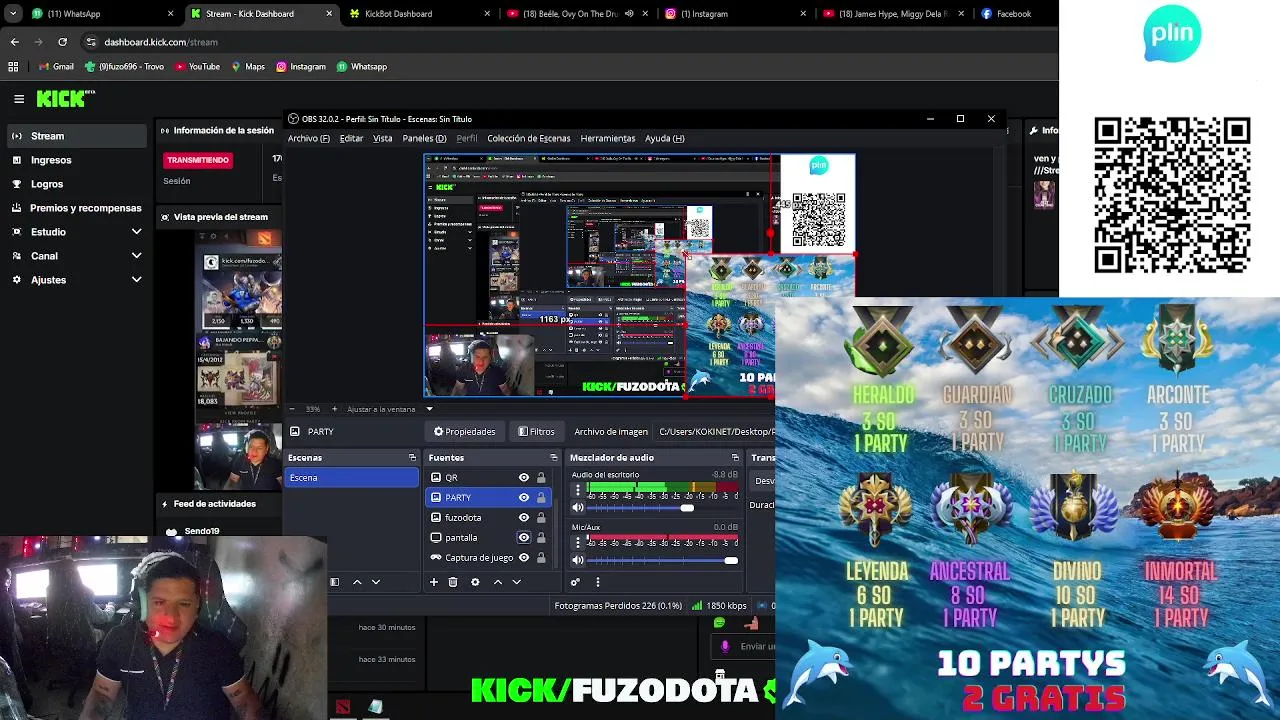
Task: Lock the QR source
Action: point(541,478)
